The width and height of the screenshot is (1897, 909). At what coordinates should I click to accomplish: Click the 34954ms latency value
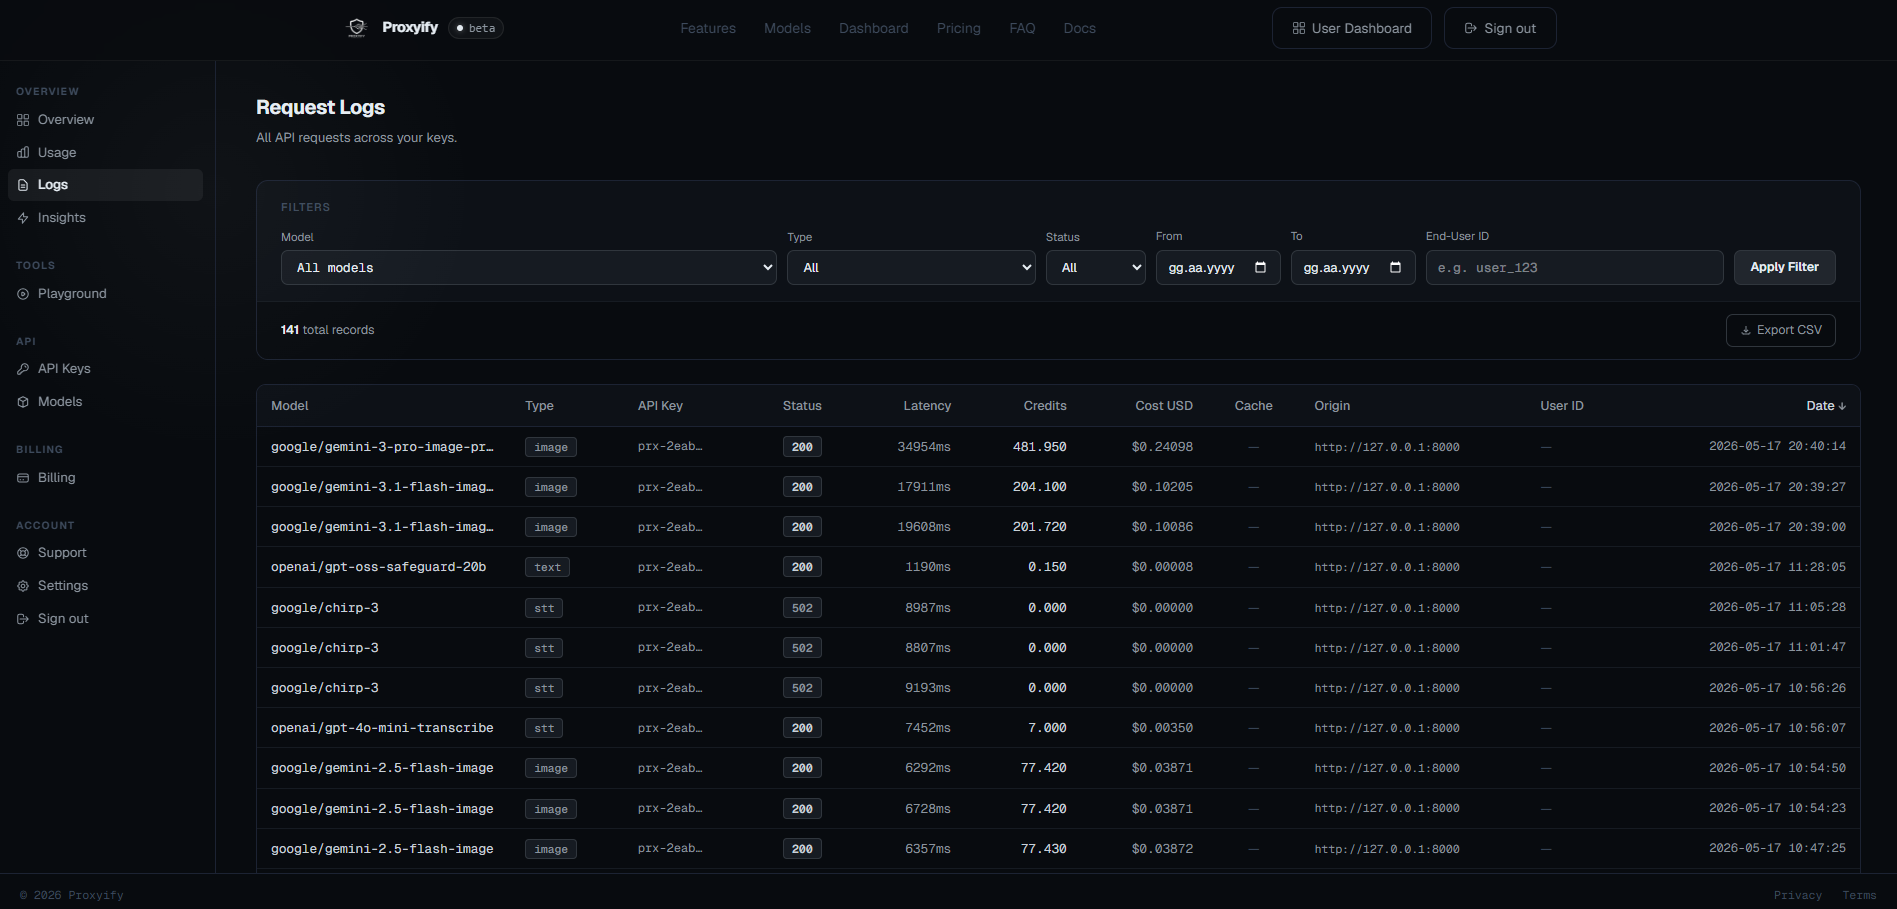point(924,447)
